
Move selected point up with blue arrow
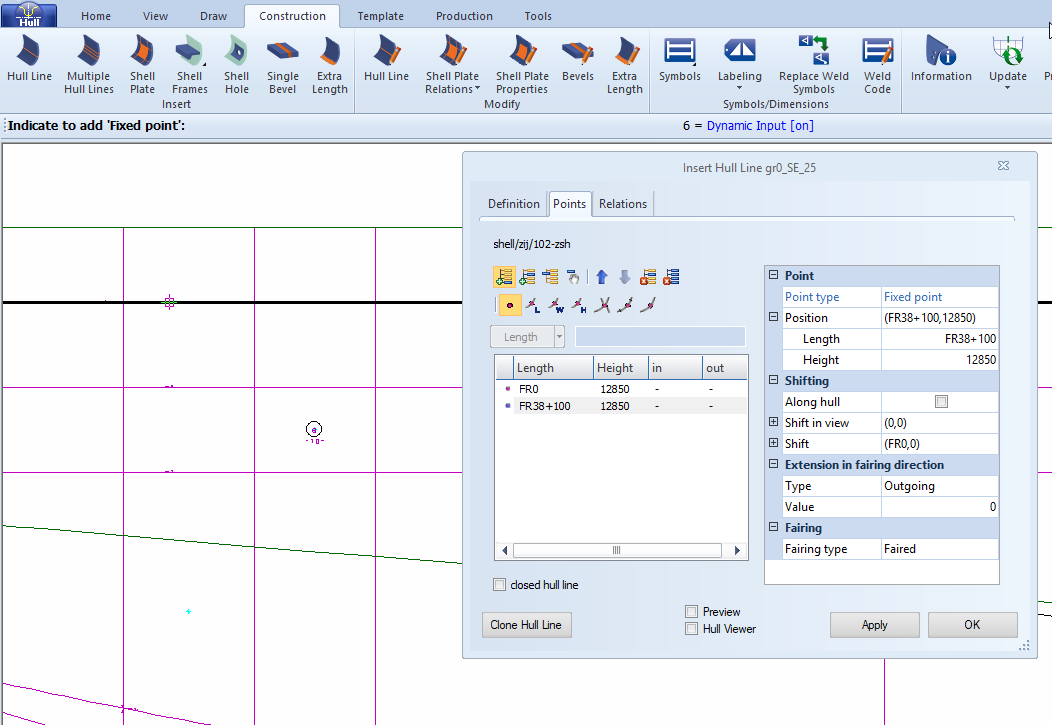[601, 277]
